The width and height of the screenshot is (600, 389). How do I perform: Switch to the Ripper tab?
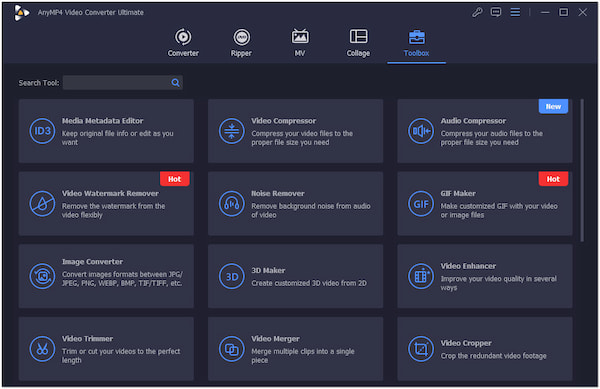tap(241, 43)
